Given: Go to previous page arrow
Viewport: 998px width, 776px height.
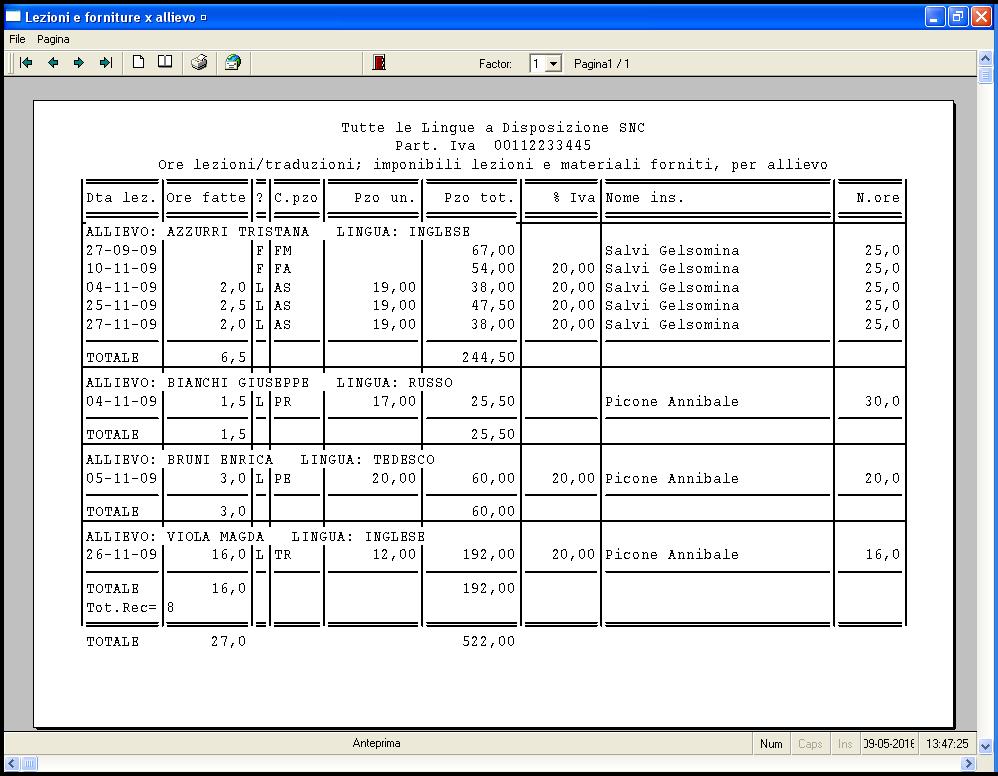Looking at the screenshot, I should [53, 62].
